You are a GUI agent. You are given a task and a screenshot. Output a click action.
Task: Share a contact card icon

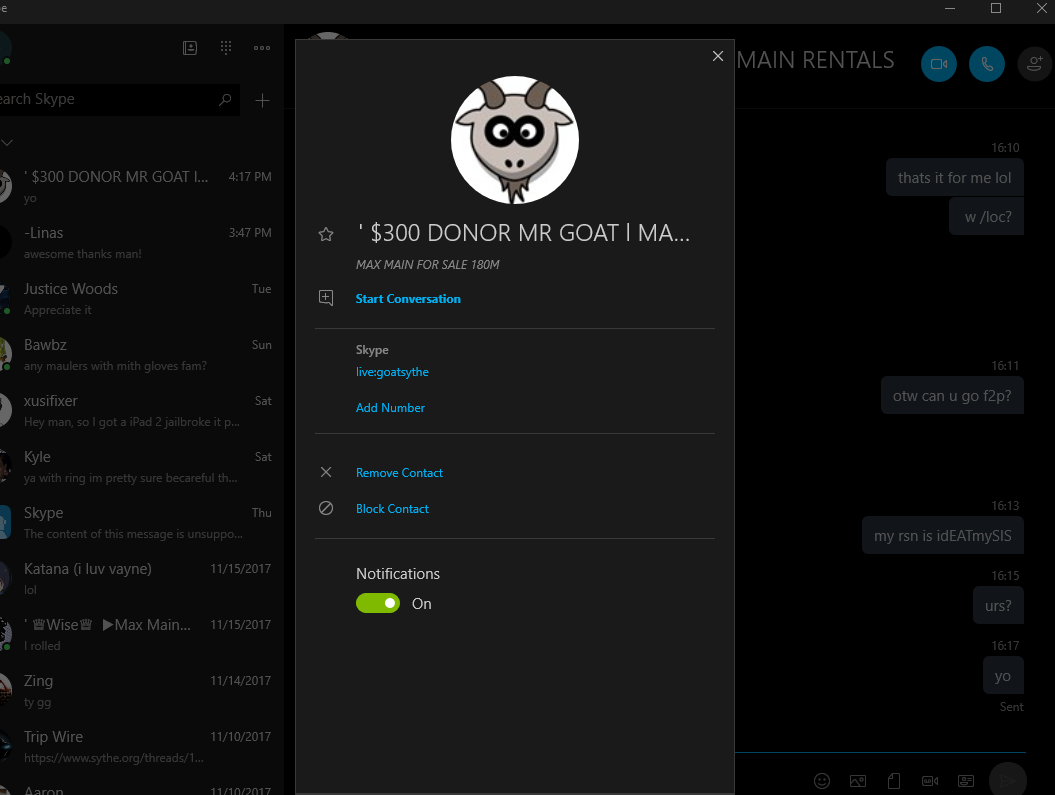[966, 781]
